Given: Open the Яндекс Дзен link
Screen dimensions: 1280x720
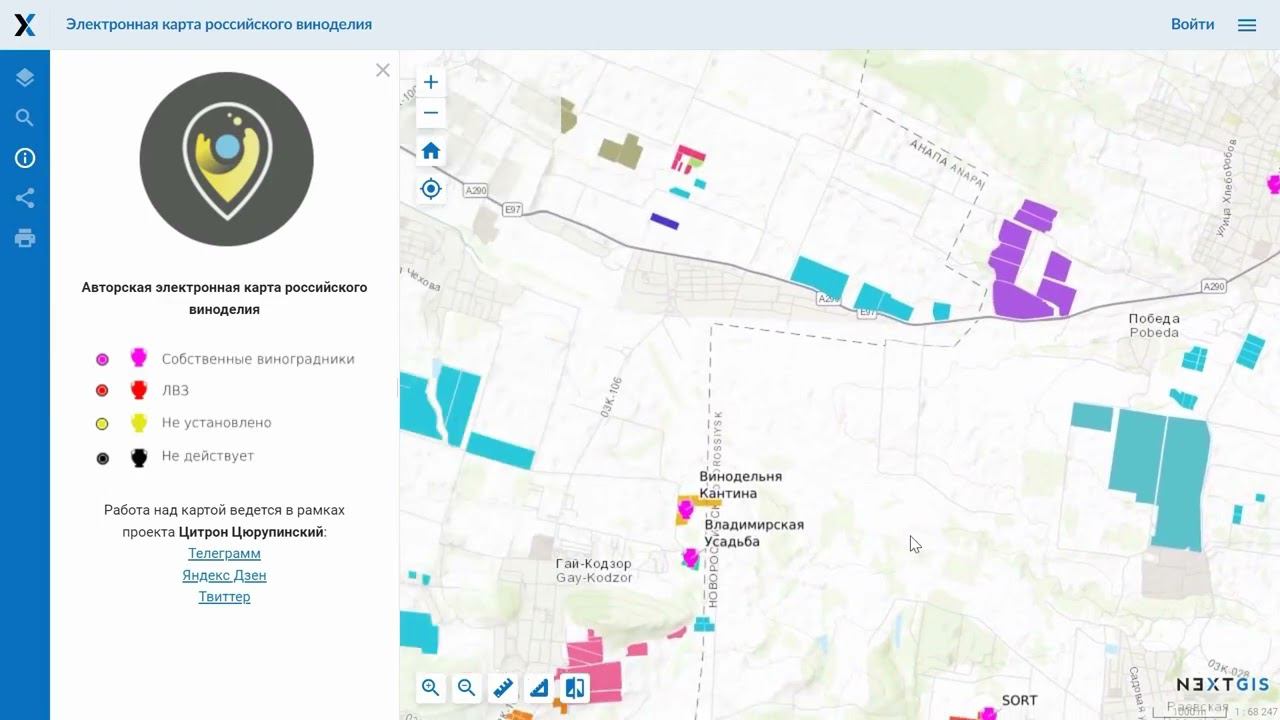Looking at the screenshot, I should [x=224, y=575].
